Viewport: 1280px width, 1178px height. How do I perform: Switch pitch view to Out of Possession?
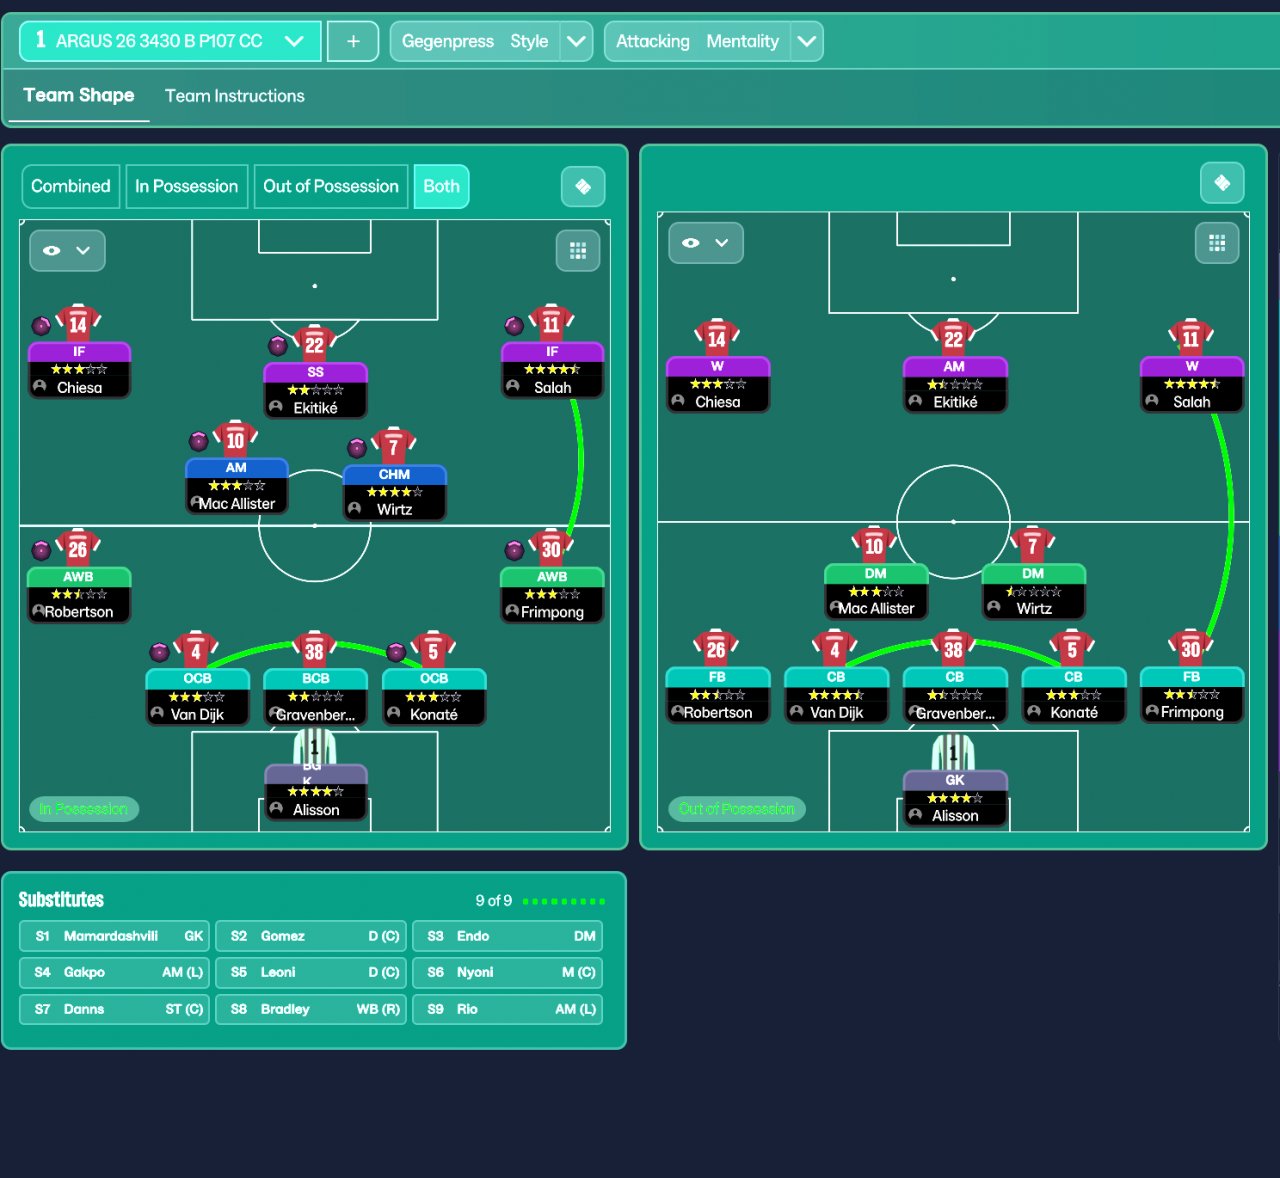[331, 186]
